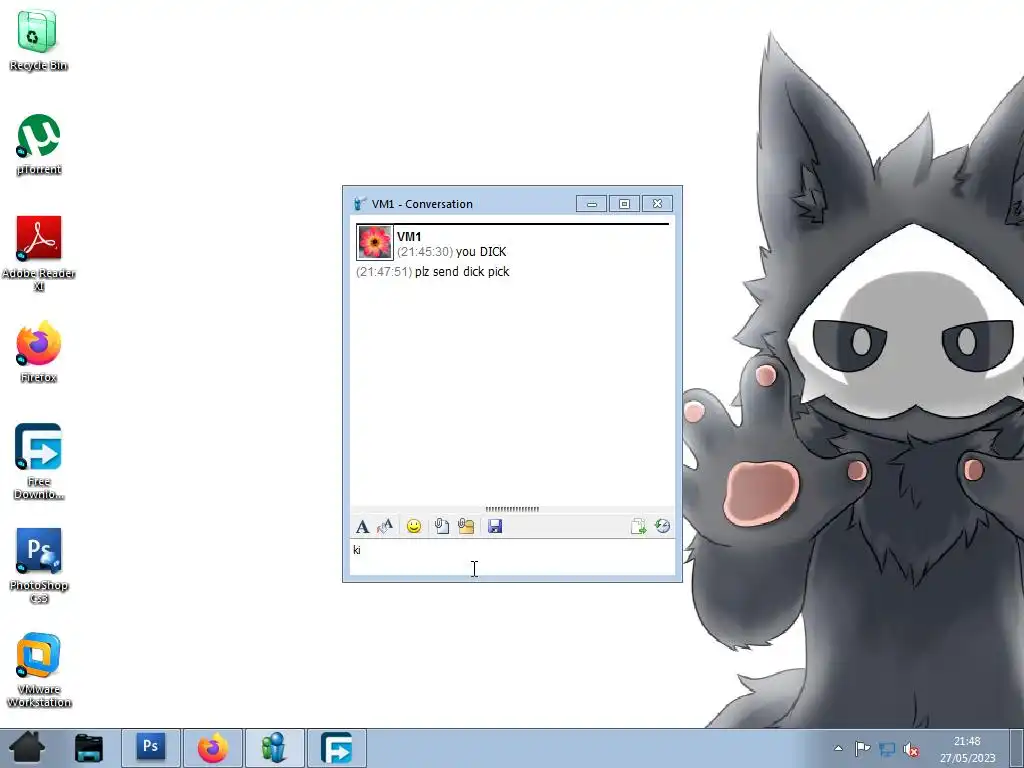The image size is (1024, 768).
Task: Open the smiley emoticon picker
Action: click(413, 526)
